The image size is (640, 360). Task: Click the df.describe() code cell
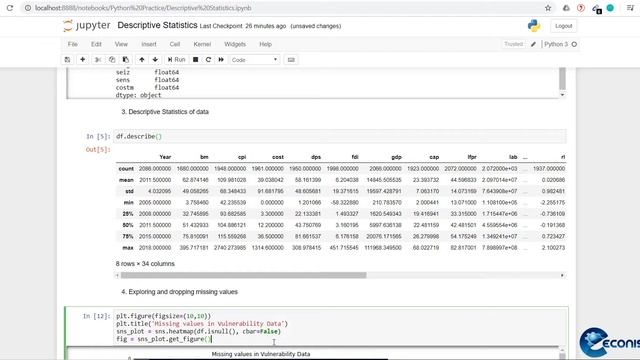tap(340, 136)
